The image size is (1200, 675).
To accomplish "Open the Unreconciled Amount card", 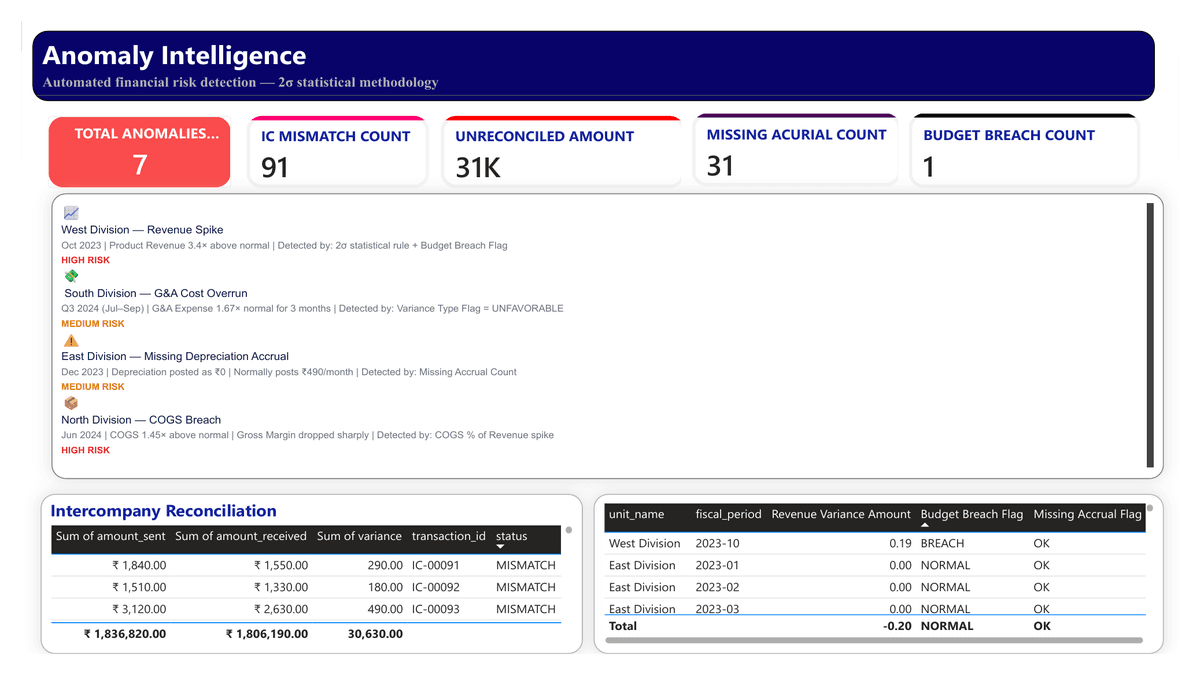I will (x=562, y=151).
